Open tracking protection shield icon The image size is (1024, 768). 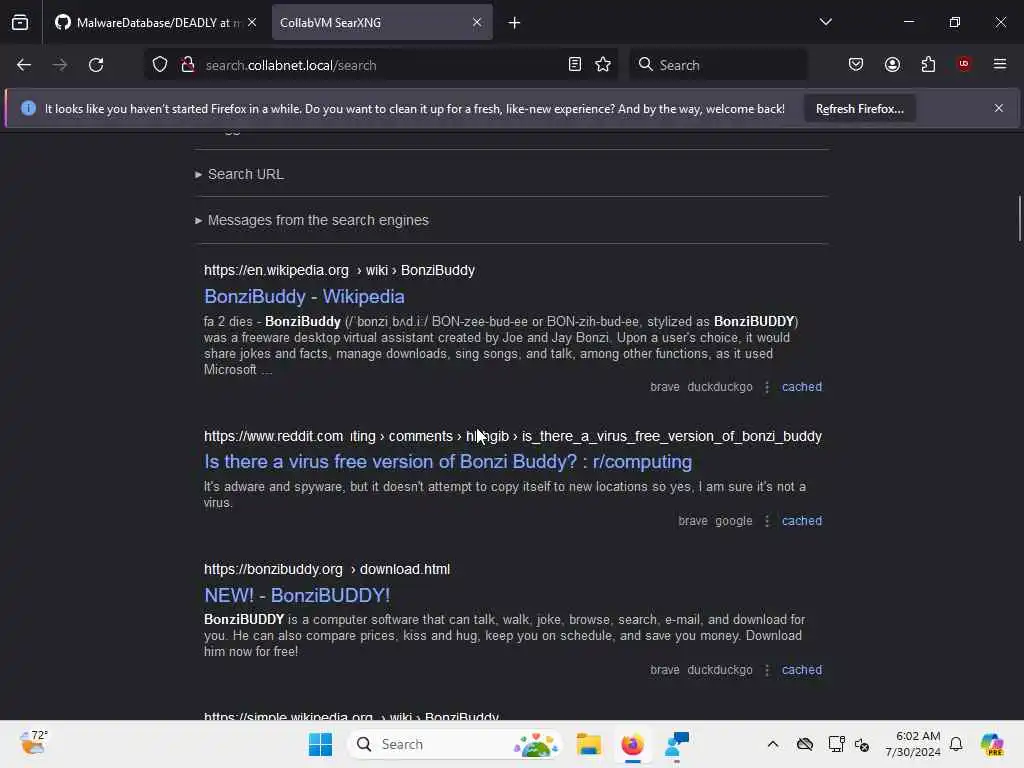click(160, 65)
